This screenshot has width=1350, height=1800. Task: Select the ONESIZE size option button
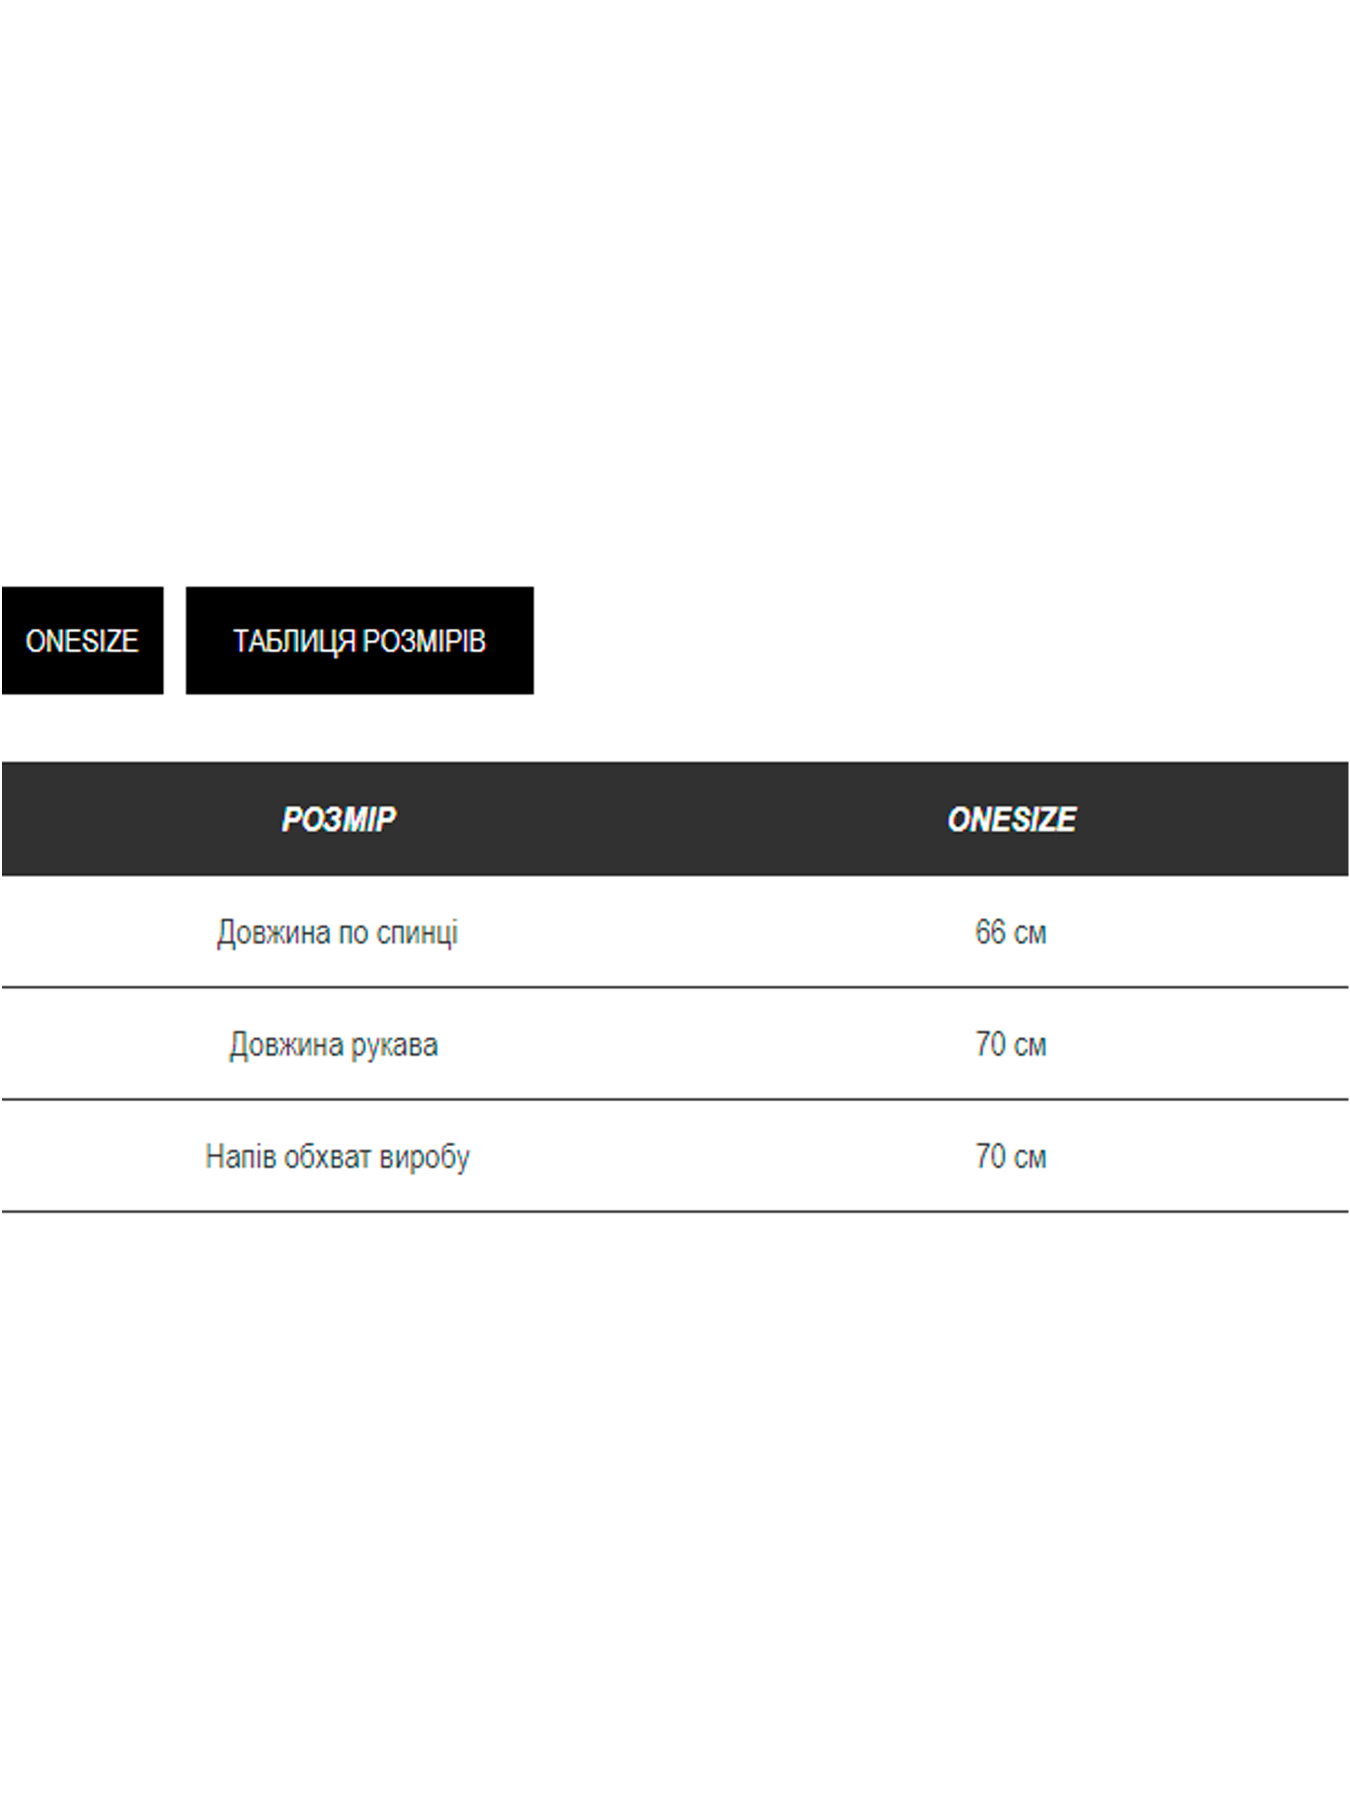coord(82,640)
